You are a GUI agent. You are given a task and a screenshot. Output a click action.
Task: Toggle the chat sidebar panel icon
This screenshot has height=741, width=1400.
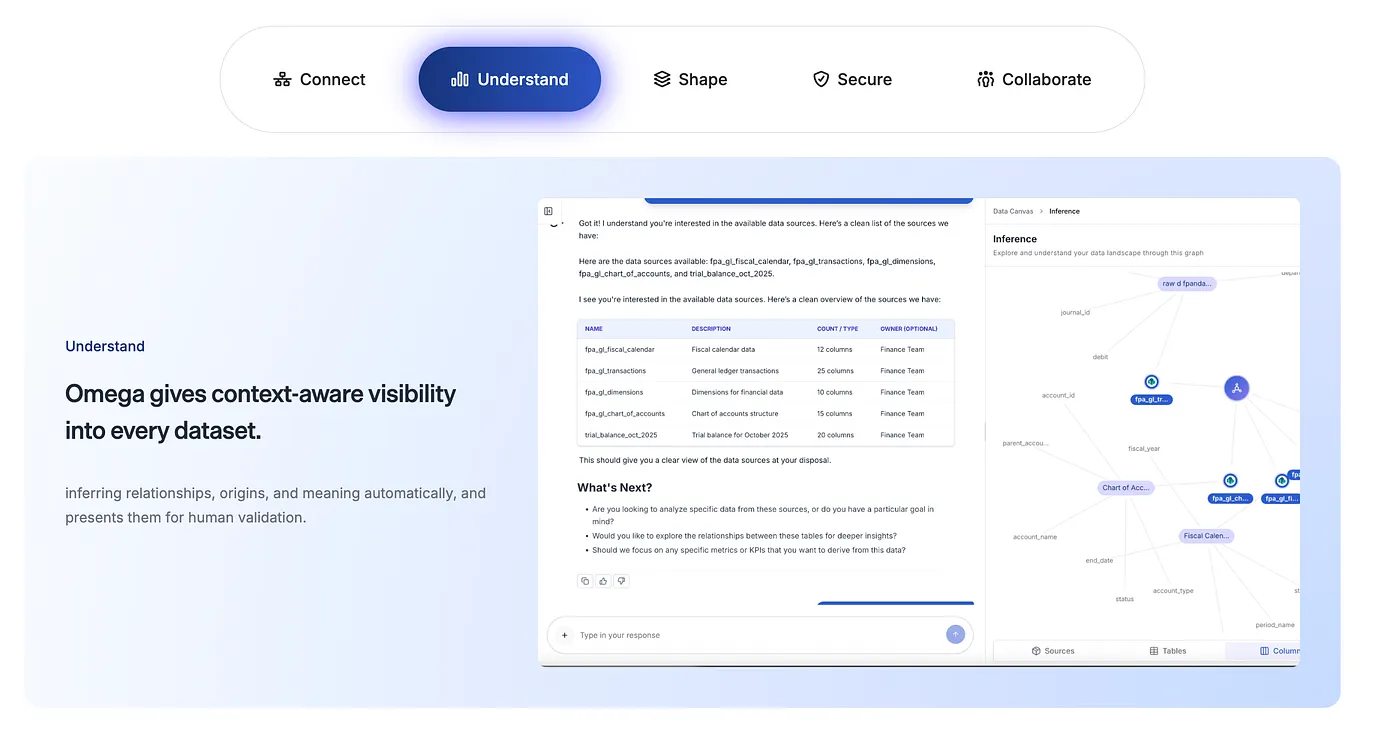(548, 211)
